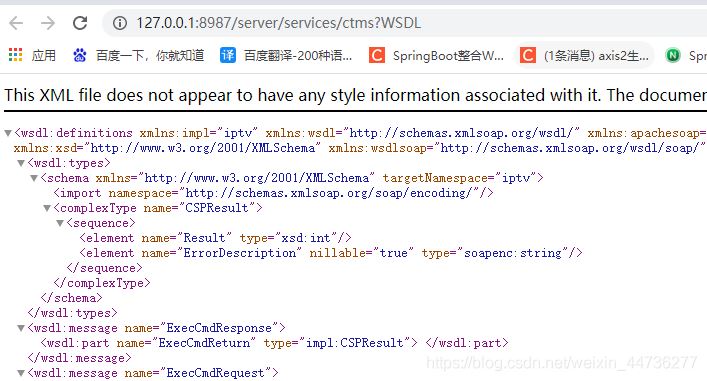This screenshot has width=707, height=381.
Task: Click the import namespace line
Action: [x=273, y=193]
